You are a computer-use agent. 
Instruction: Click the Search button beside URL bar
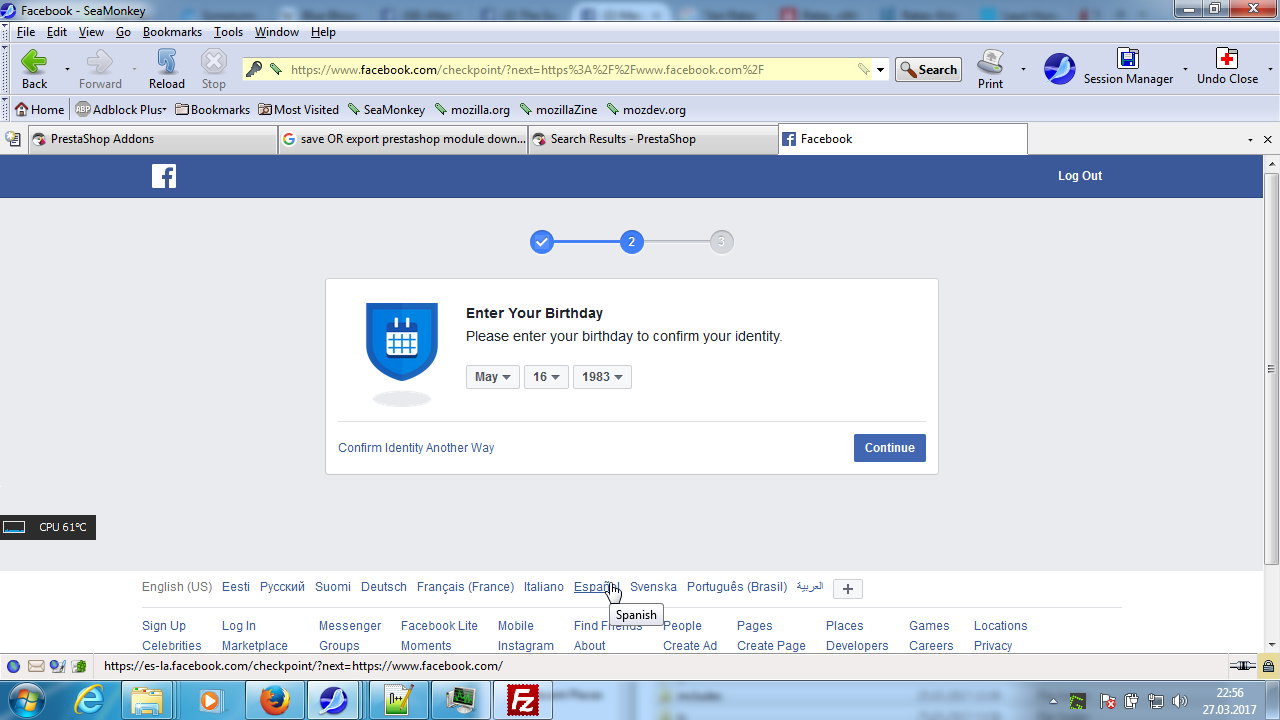coord(928,69)
